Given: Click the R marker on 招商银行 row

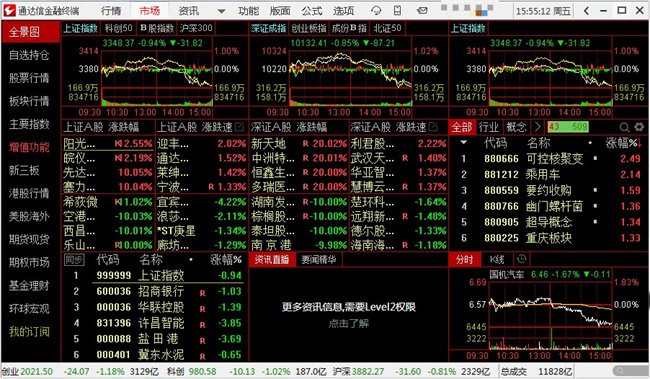Looking at the screenshot, I should (x=203, y=293).
